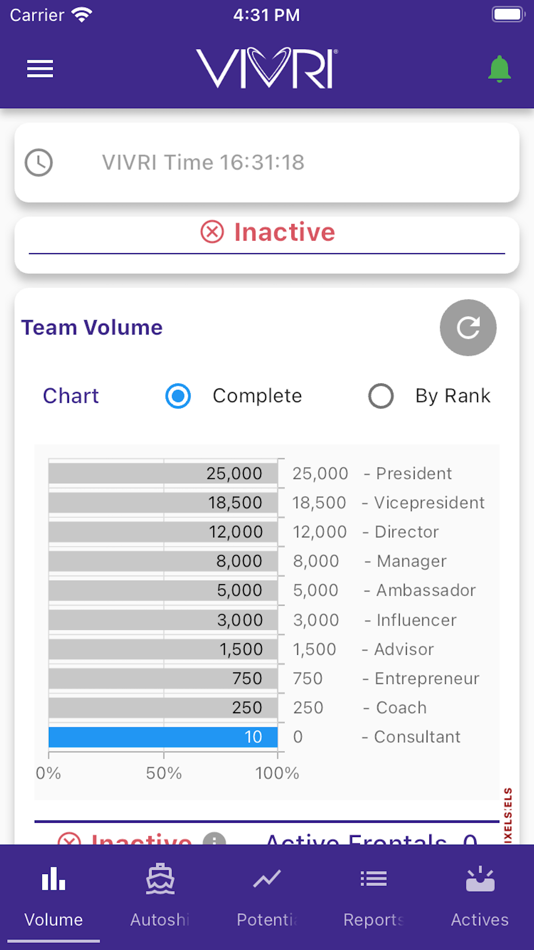The image size is (534, 950).
Task: Open the hamburger menu
Action: (x=40, y=68)
